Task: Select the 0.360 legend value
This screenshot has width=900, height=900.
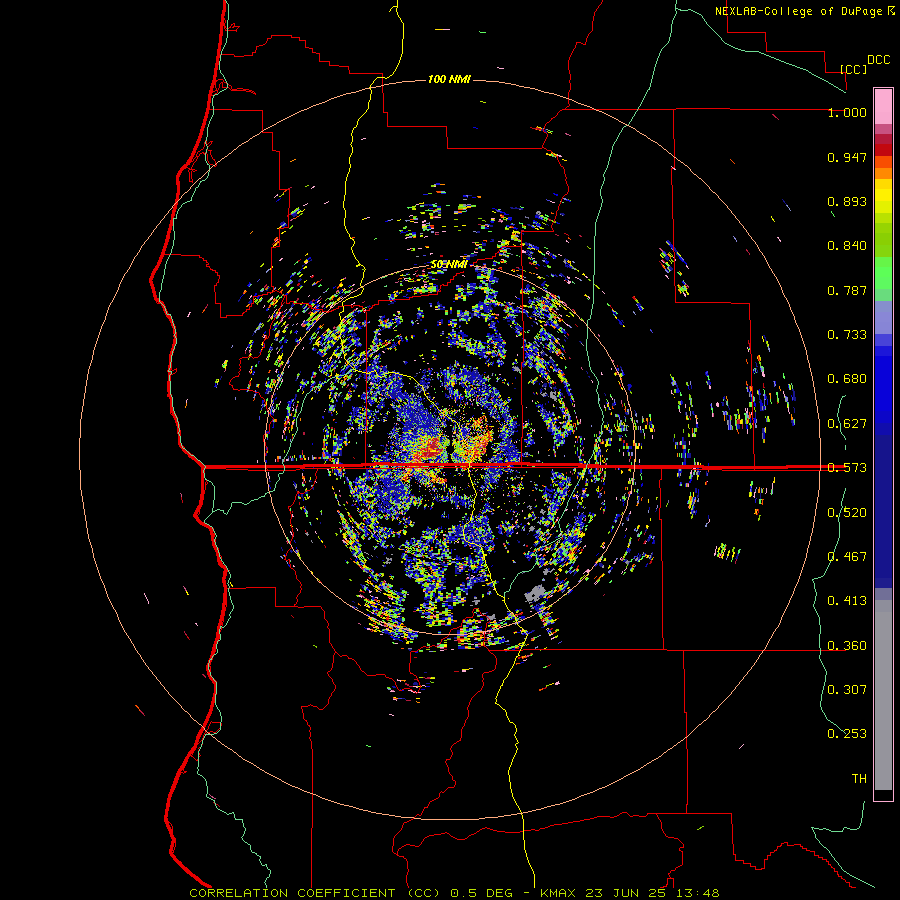Action: (x=847, y=646)
